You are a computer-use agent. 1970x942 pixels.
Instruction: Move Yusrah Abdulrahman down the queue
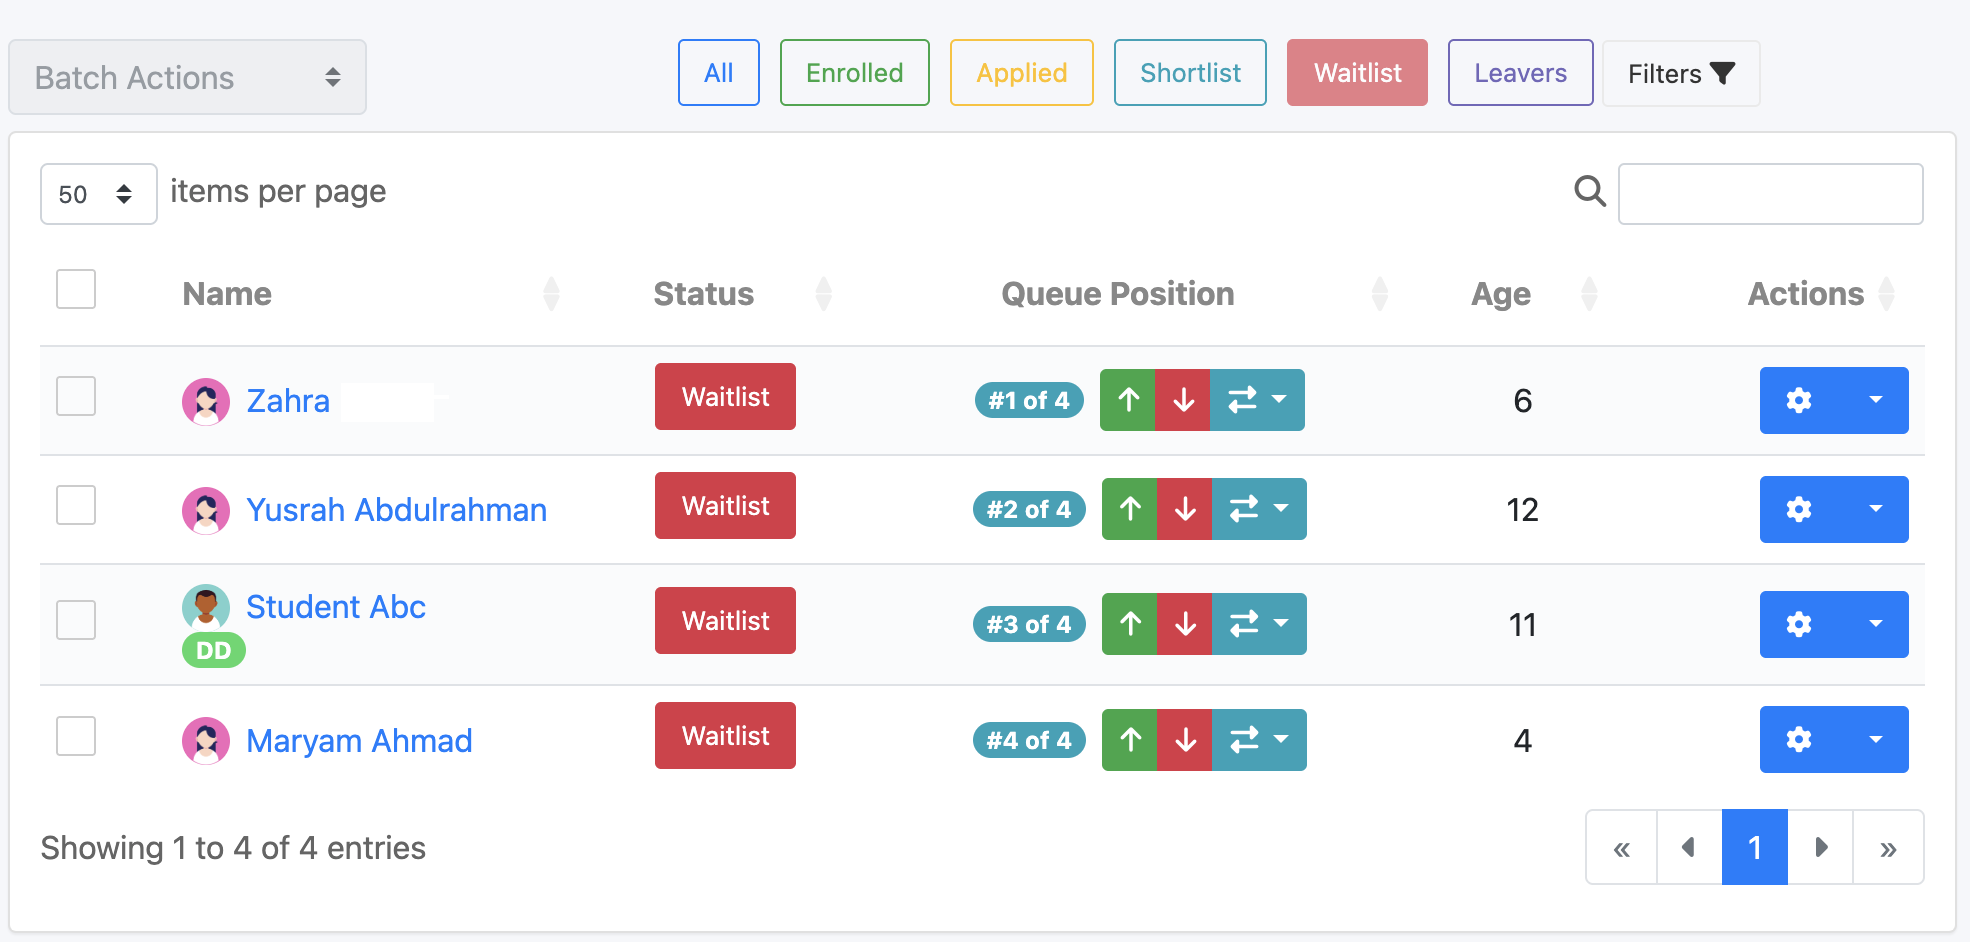click(x=1185, y=509)
